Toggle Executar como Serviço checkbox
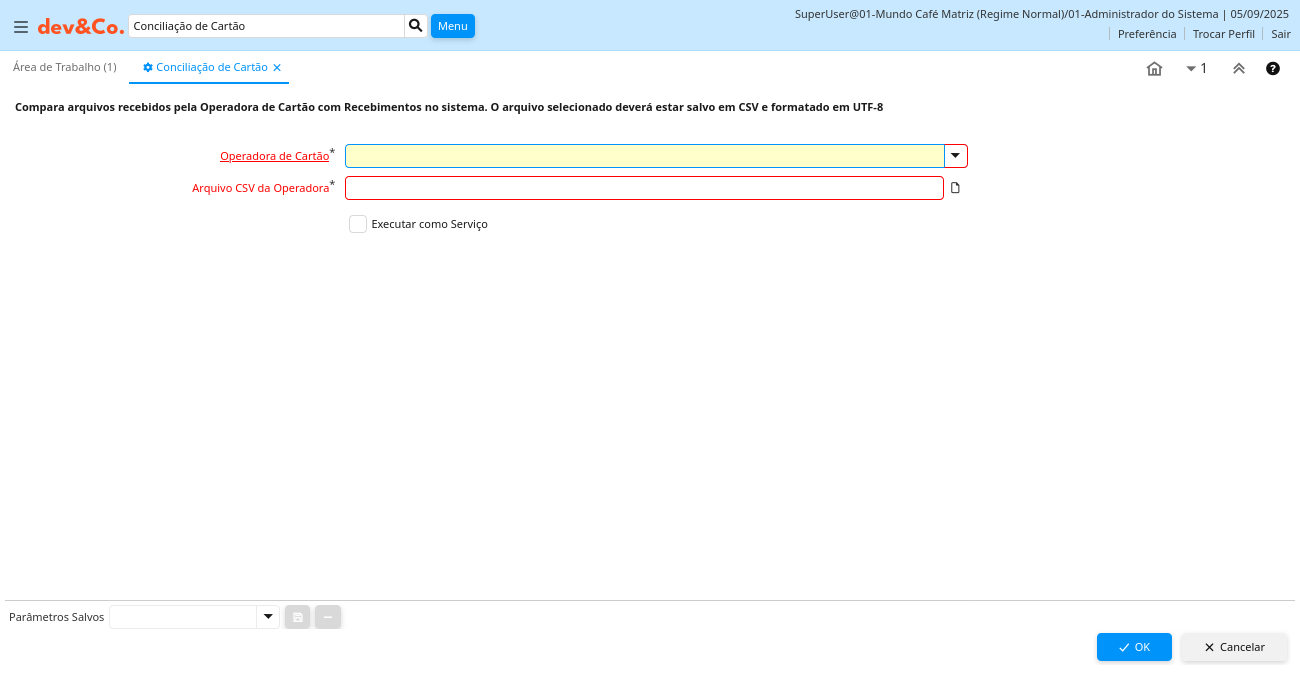1300x674 pixels. (x=358, y=224)
